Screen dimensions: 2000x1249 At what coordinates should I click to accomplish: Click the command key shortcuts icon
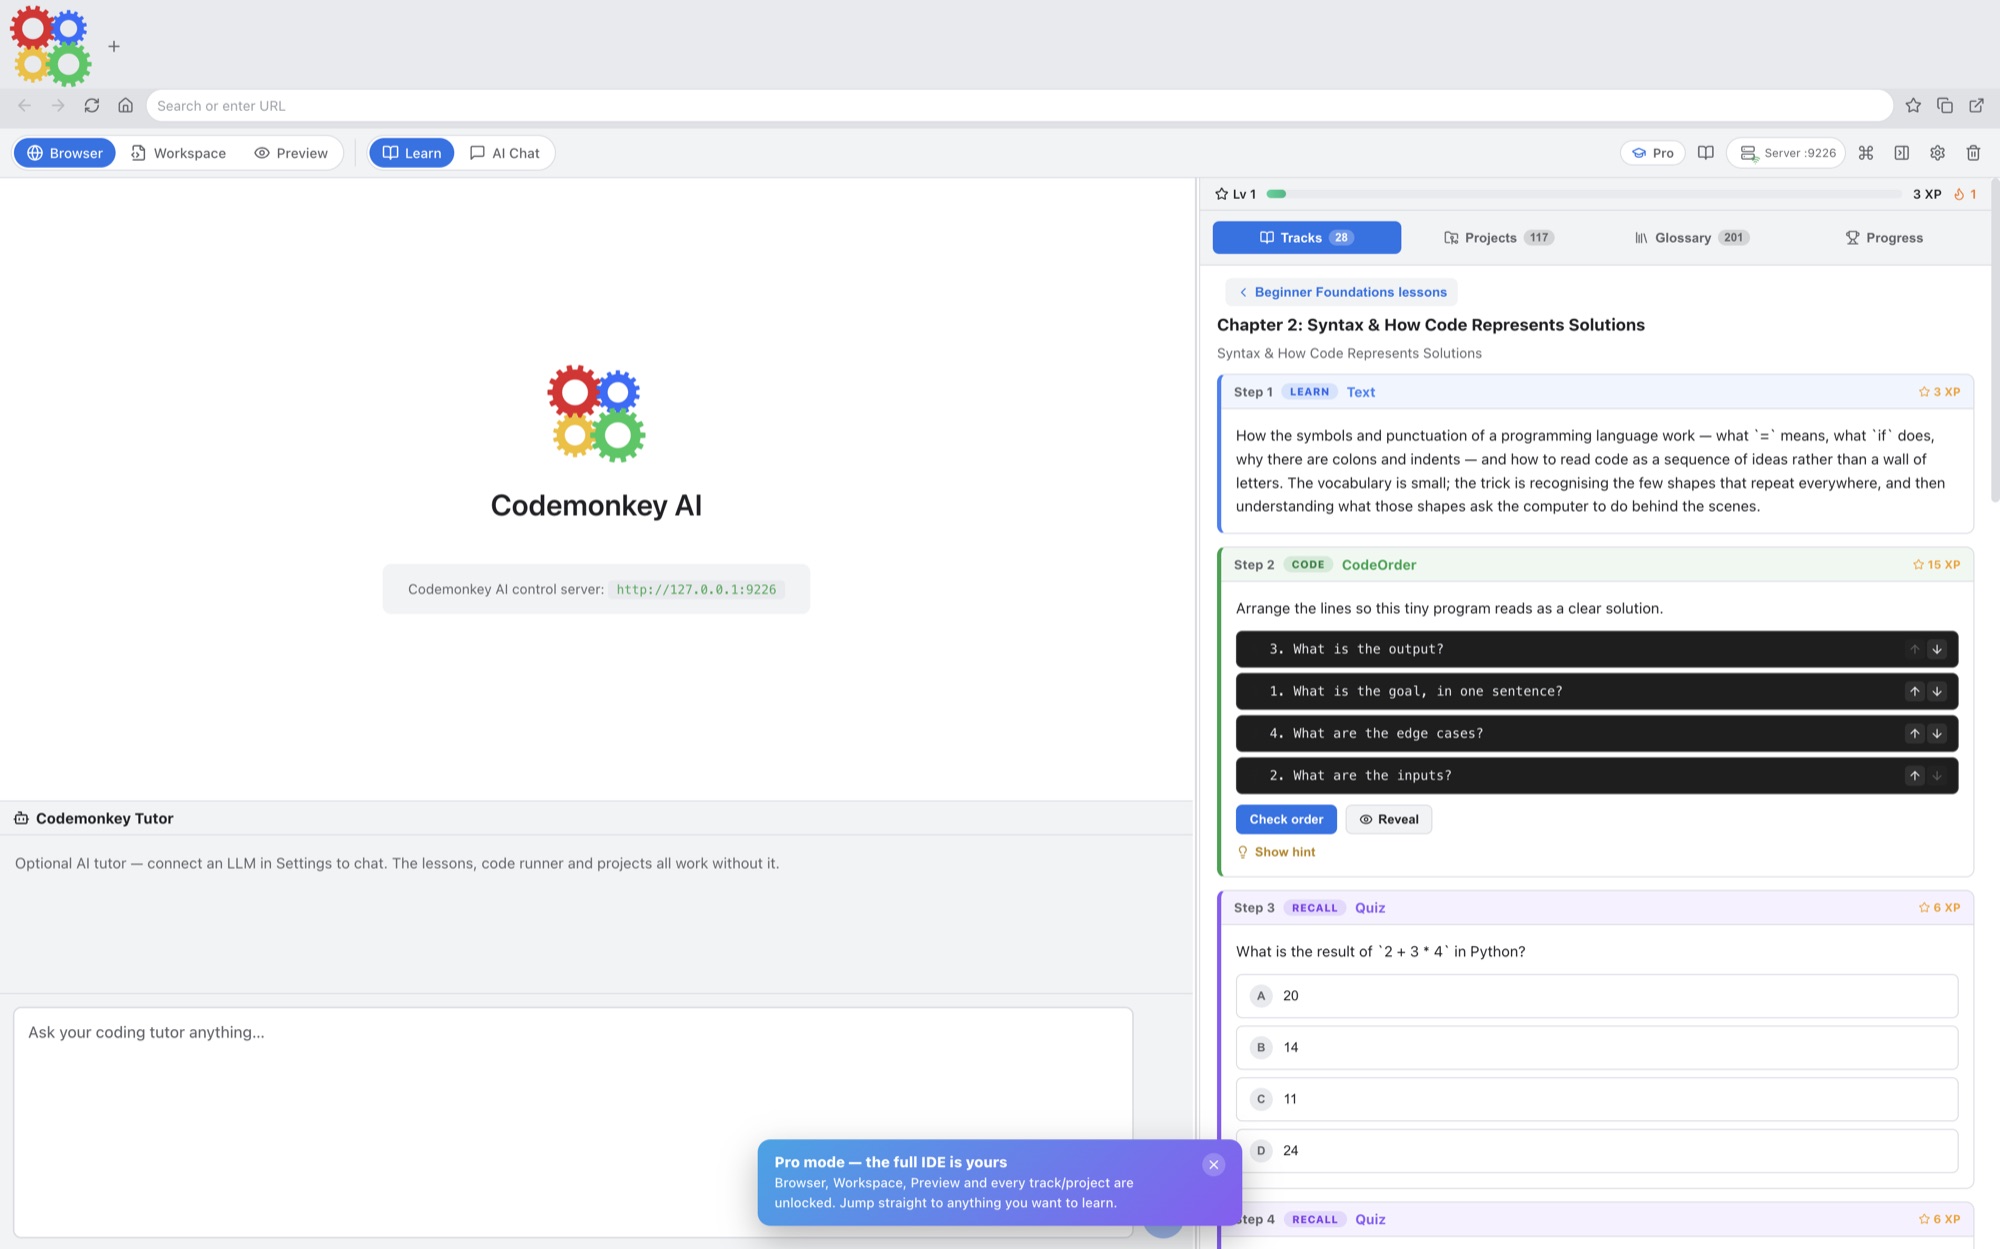click(1866, 153)
